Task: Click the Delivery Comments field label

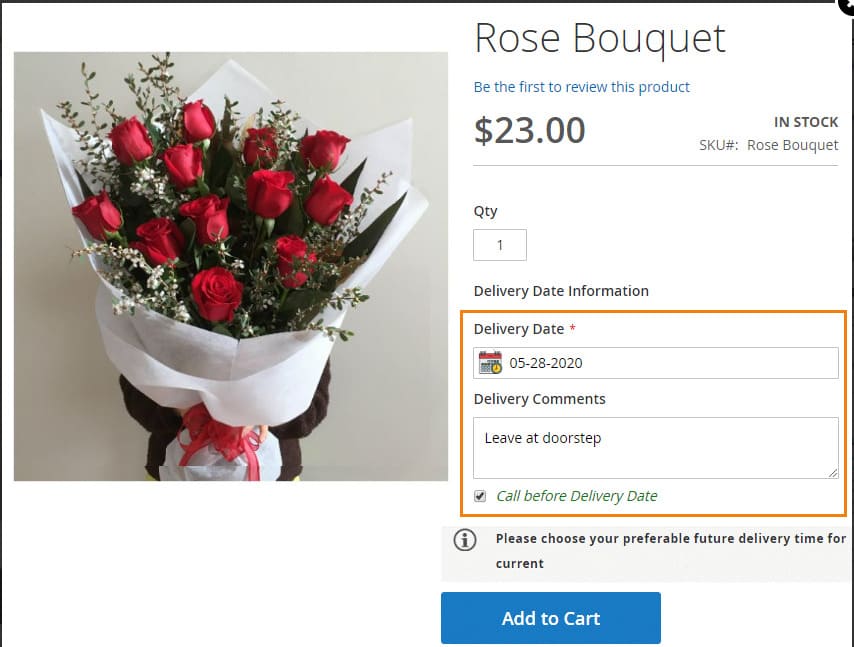Action: (x=540, y=399)
